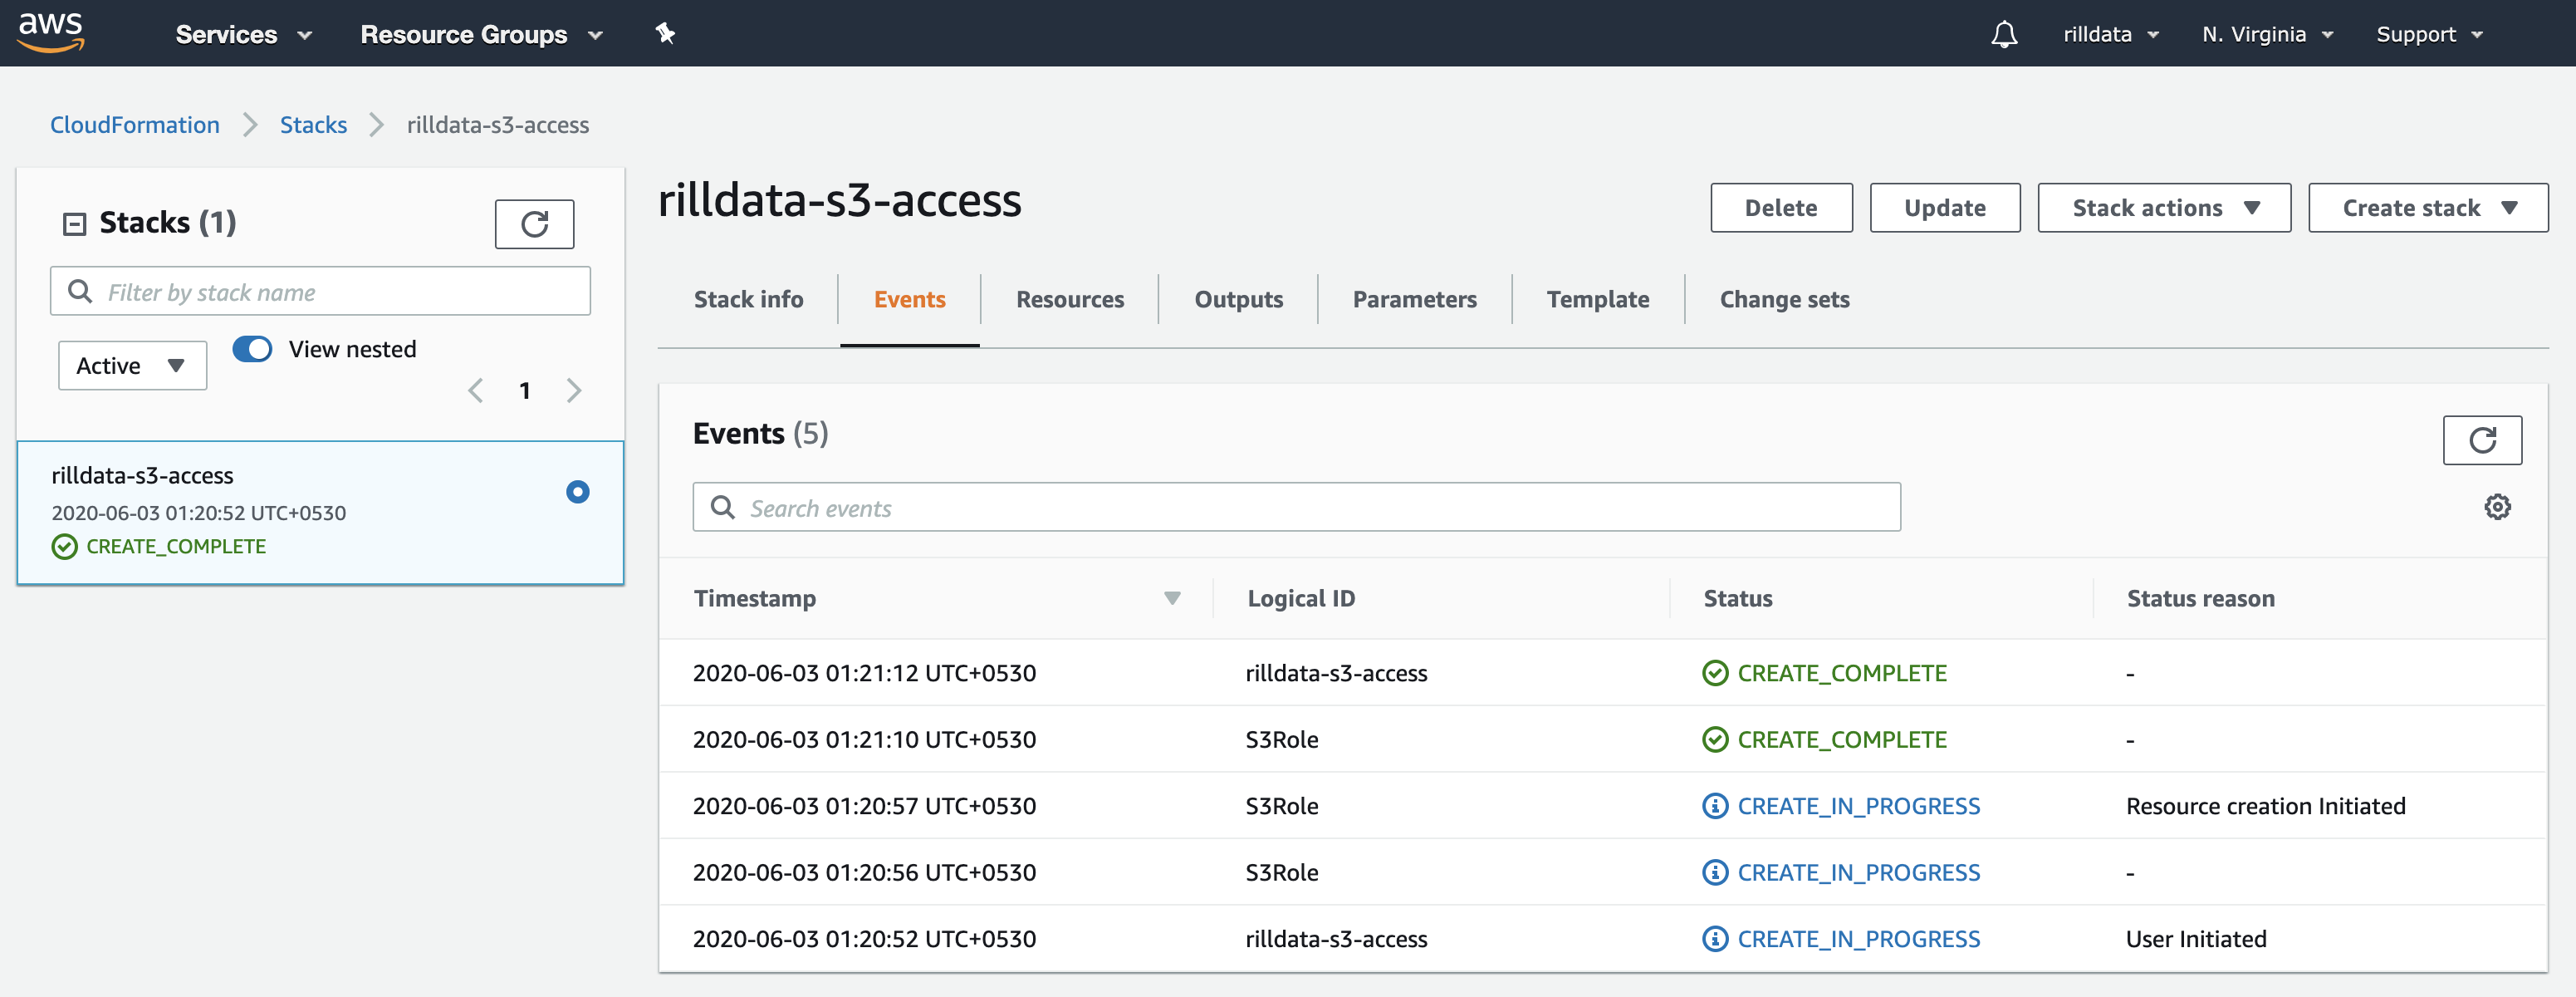Switch to the Outputs tab
This screenshot has height=997, width=2576.
tap(1238, 299)
